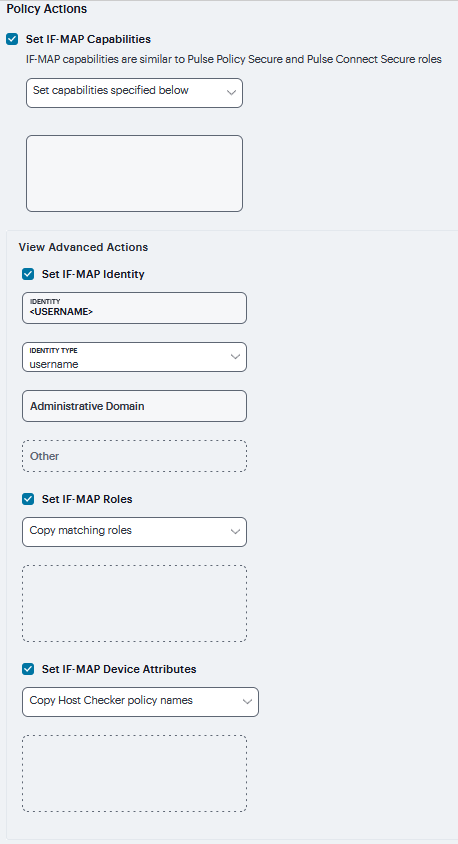The image size is (458, 844).
Task: Click the chevron icon in roles dropdown
Action: pos(235,532)
